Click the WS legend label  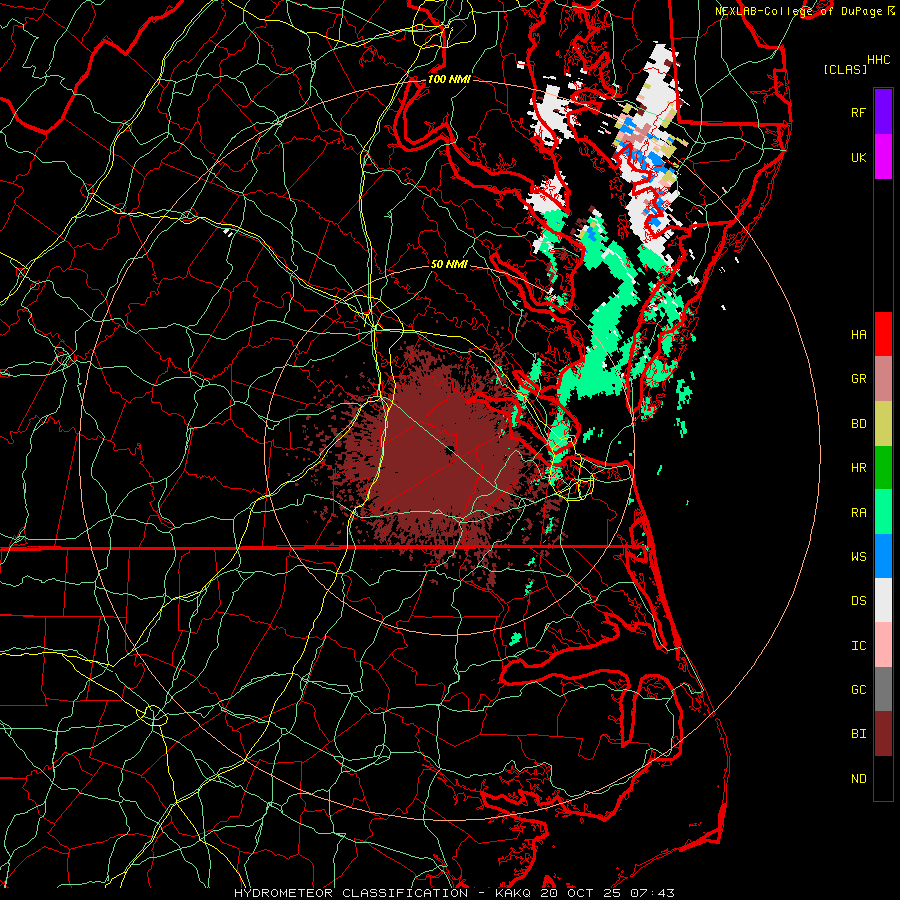click(859, 557)
